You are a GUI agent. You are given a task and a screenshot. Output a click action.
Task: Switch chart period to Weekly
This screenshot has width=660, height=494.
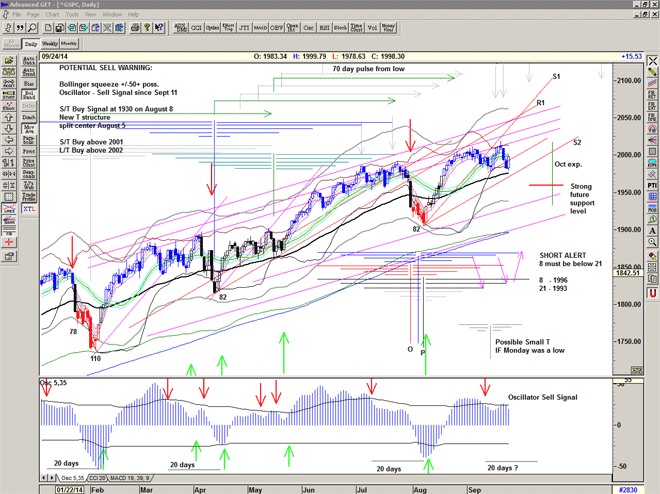pos(48,44)
